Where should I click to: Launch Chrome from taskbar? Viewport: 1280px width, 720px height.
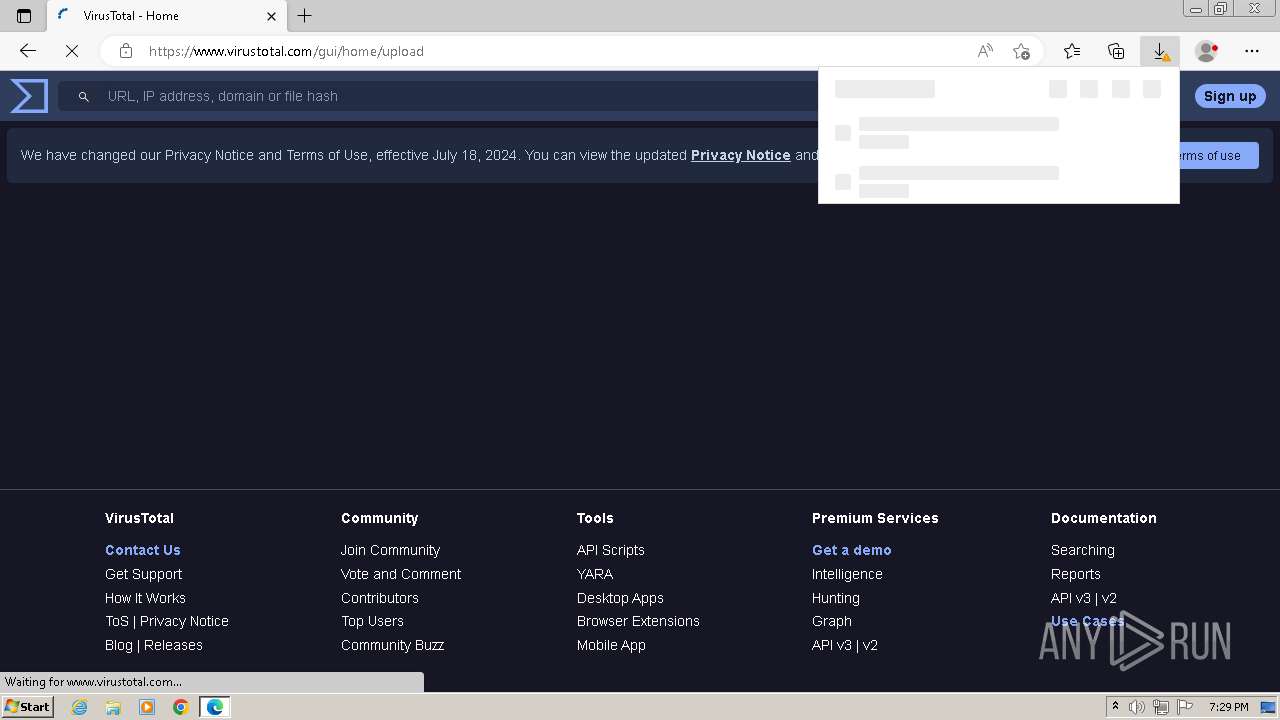tap(180, 707)
